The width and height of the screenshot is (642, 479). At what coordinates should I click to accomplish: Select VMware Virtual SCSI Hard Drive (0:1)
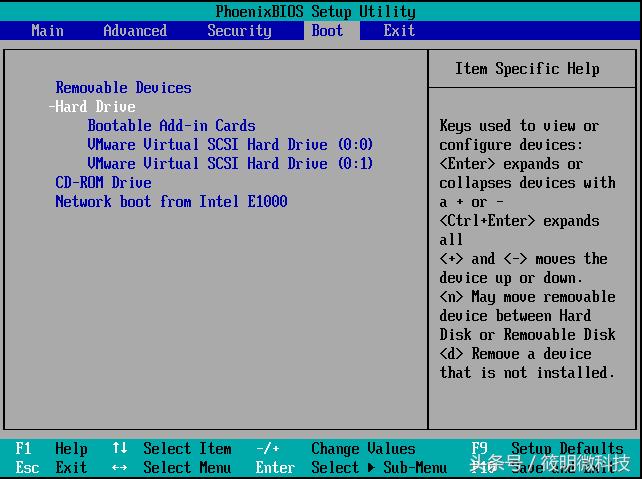pyautogui.click(x=230, y=163)
